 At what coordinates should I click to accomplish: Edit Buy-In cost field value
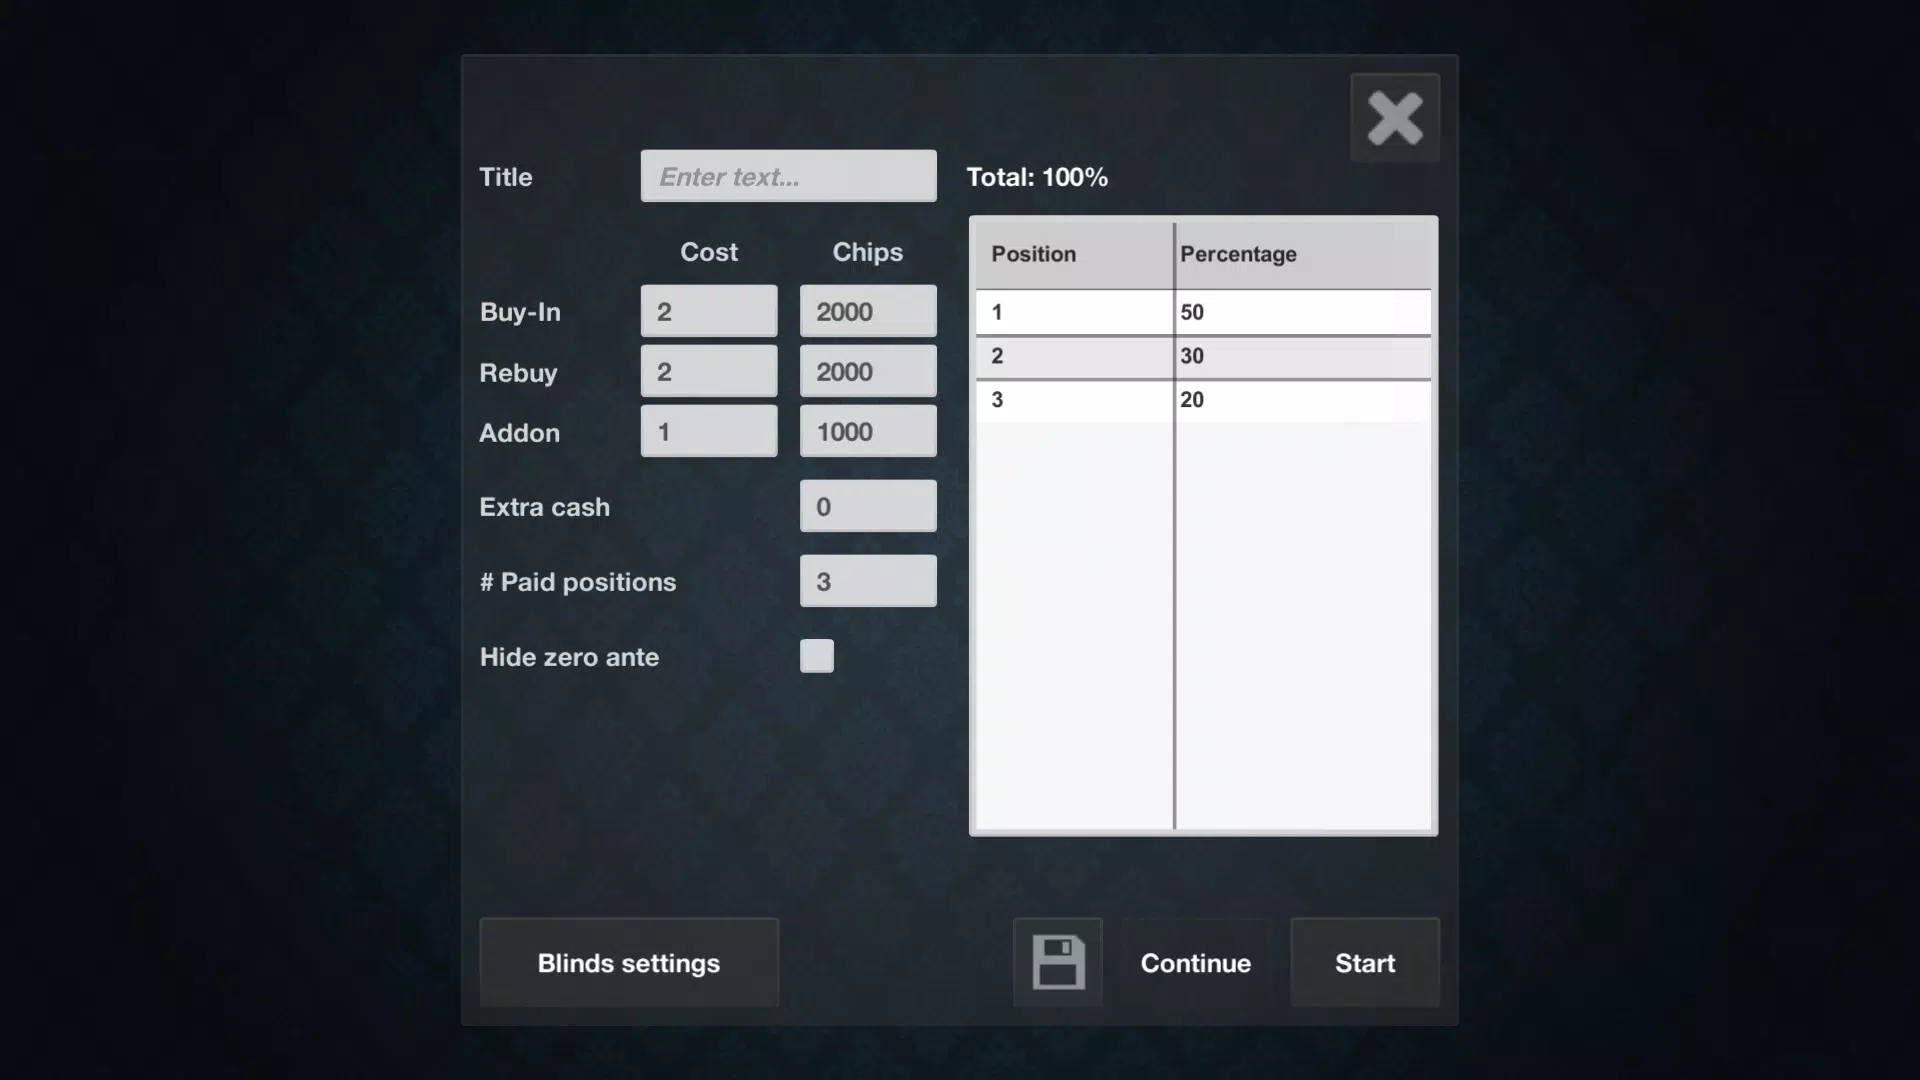point(708,310)
